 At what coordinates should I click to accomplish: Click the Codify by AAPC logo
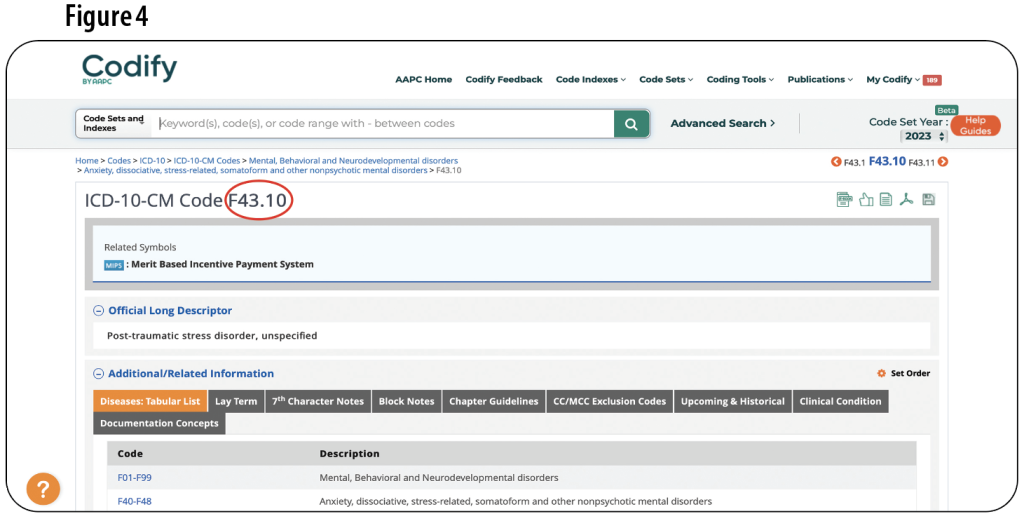pos(129,69)
